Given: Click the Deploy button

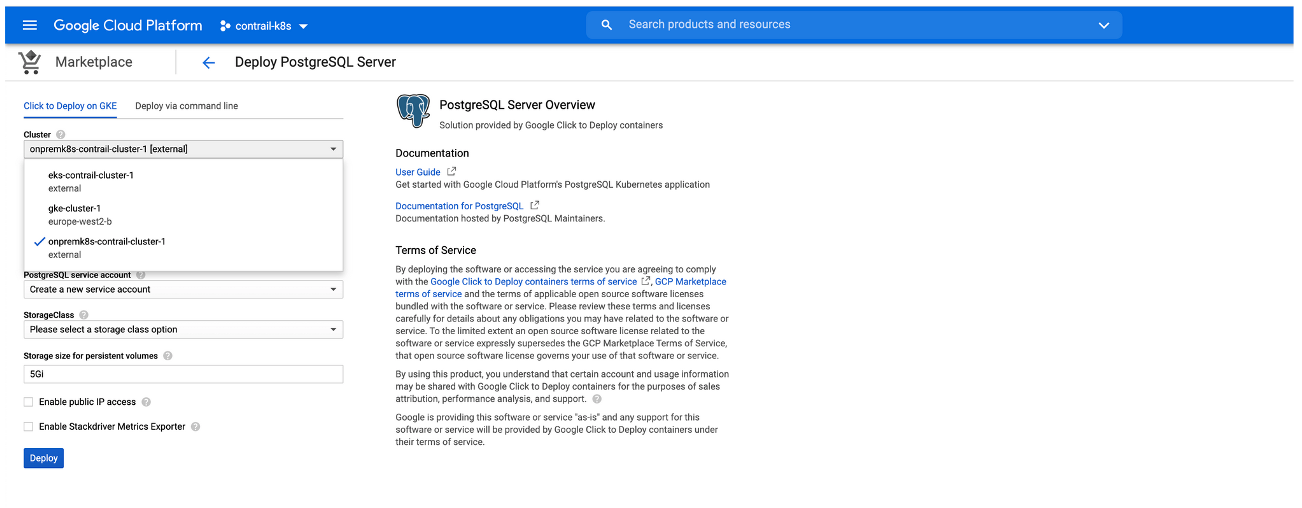Looking at the screenshot, I should [44, 458].
